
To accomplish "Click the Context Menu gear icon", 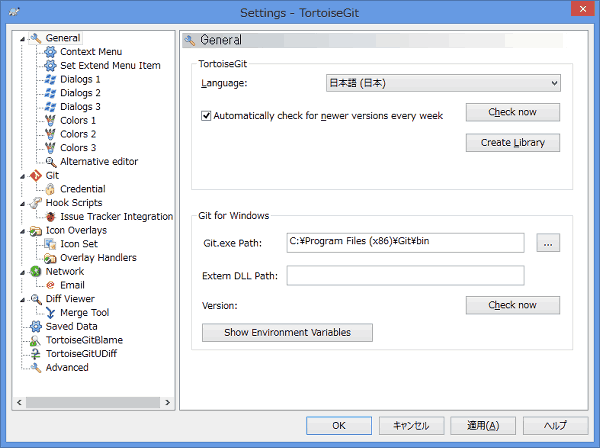I will 50,52.
